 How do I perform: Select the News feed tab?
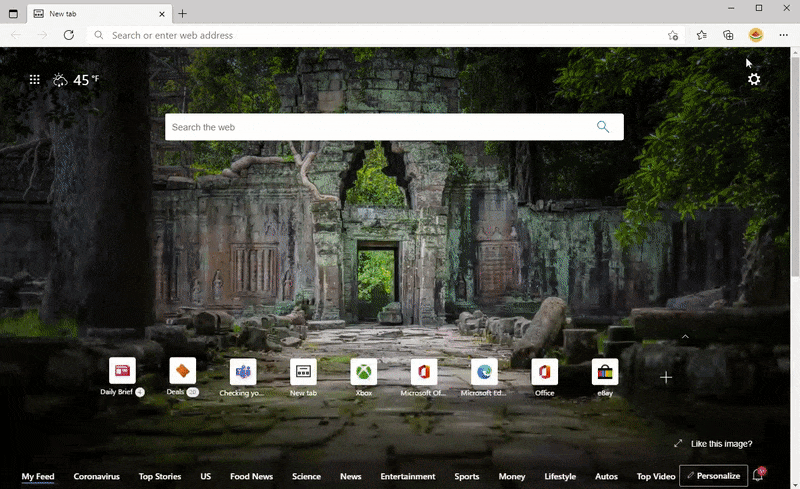[351, 476]
